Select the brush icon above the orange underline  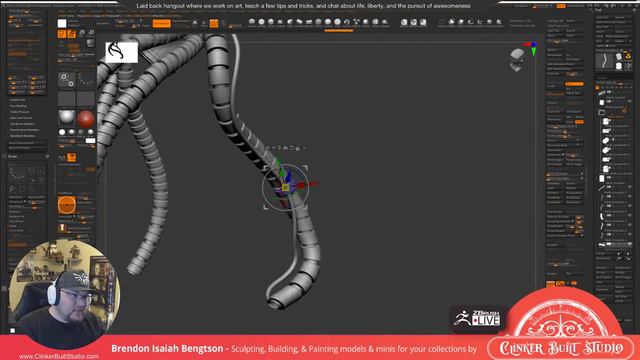[338, 22]
